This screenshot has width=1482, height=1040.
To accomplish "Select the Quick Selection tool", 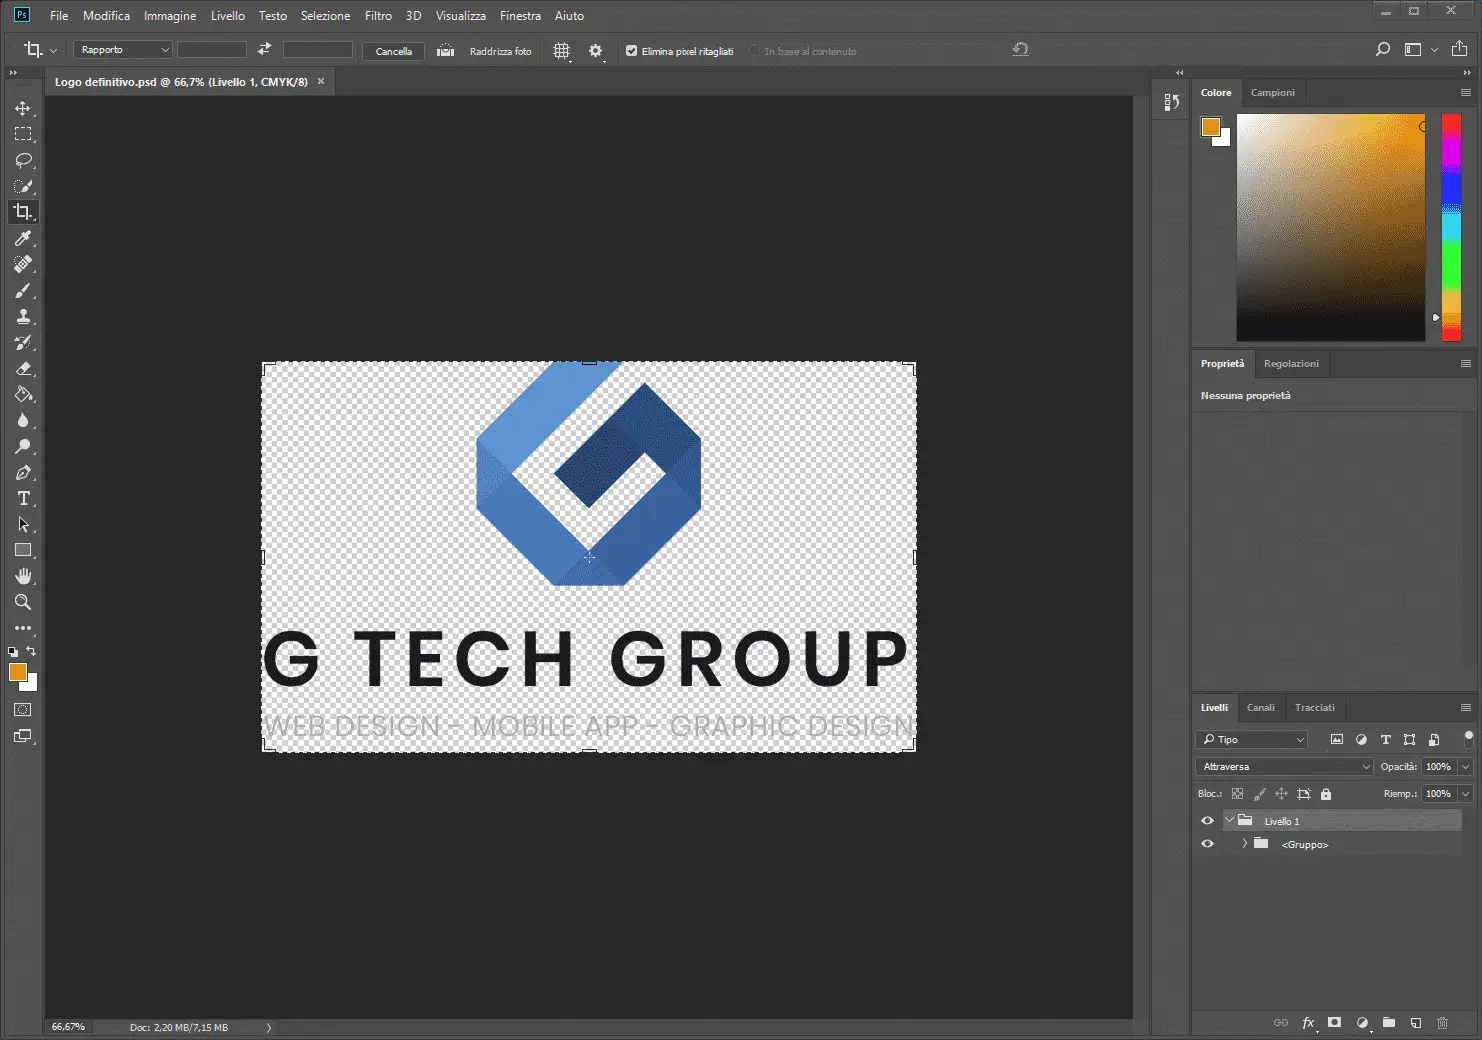I will [23, 186].
